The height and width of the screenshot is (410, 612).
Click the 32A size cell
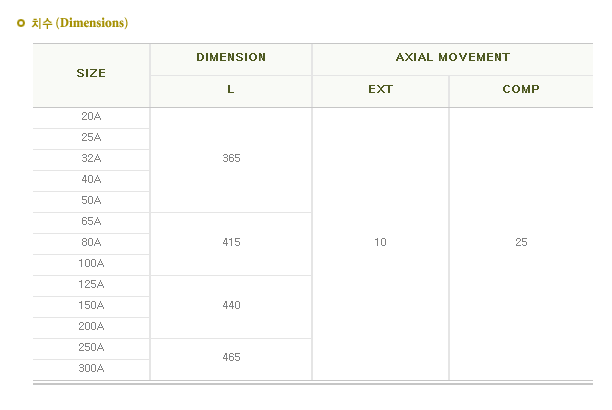(91, 159)
